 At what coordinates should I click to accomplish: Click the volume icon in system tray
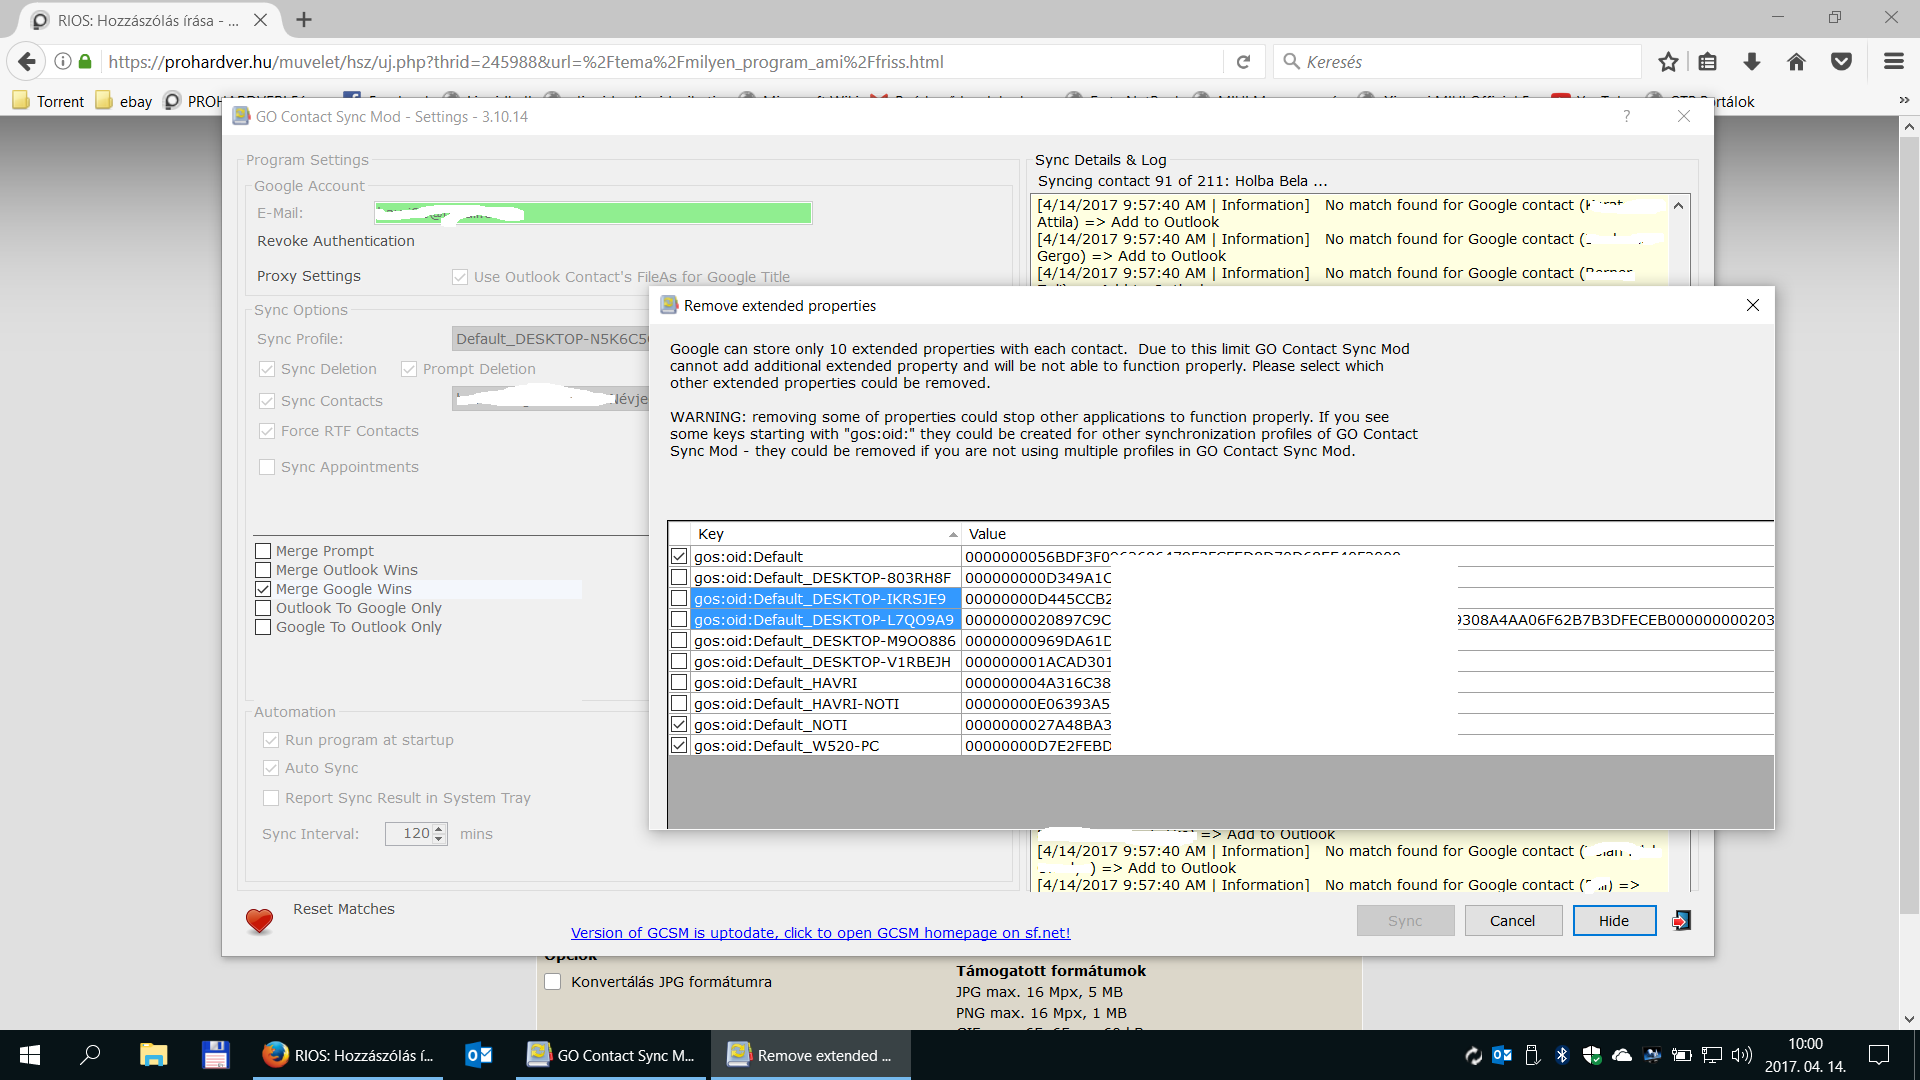1741,1055
